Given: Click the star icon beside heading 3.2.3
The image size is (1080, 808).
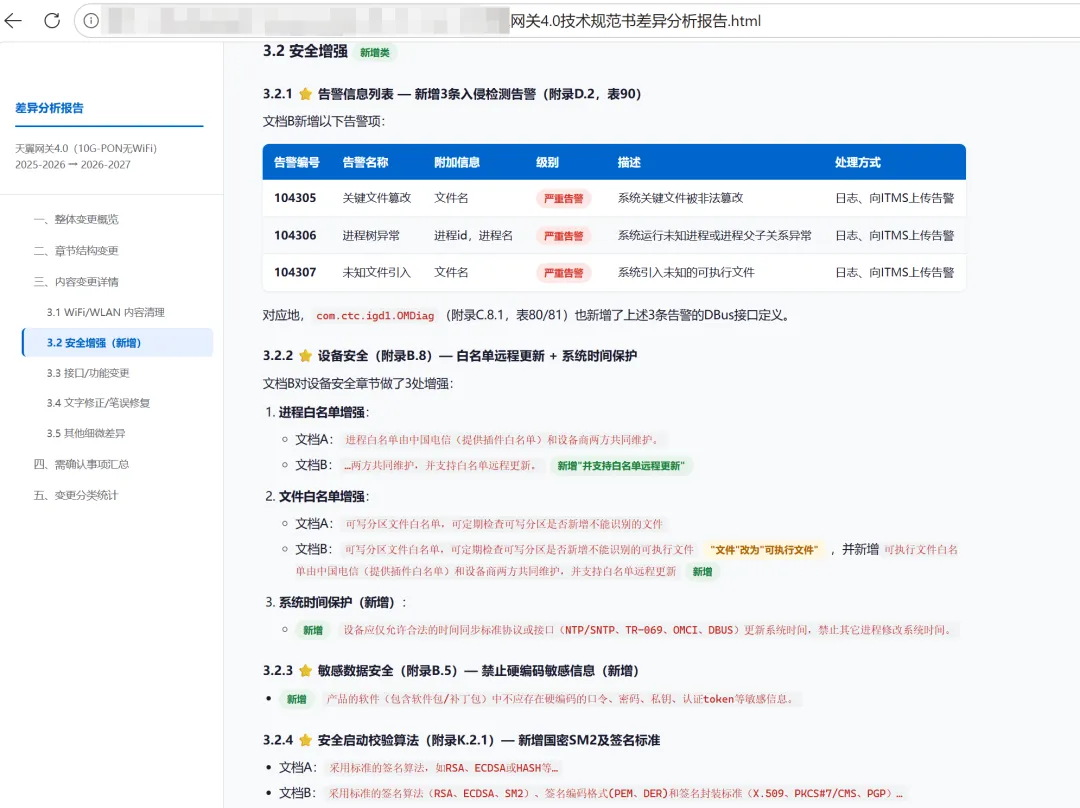Looking at the screenshot, I should pyautogui.click(x=305, y=671).
